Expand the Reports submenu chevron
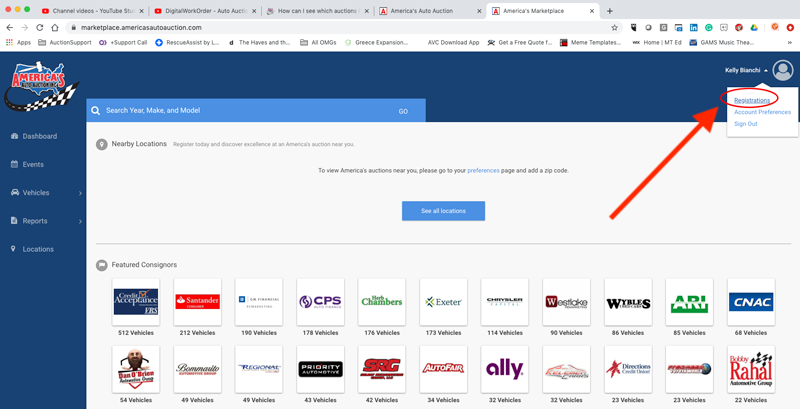The width and height of the screenshot is (800, 409). point(81,221)
